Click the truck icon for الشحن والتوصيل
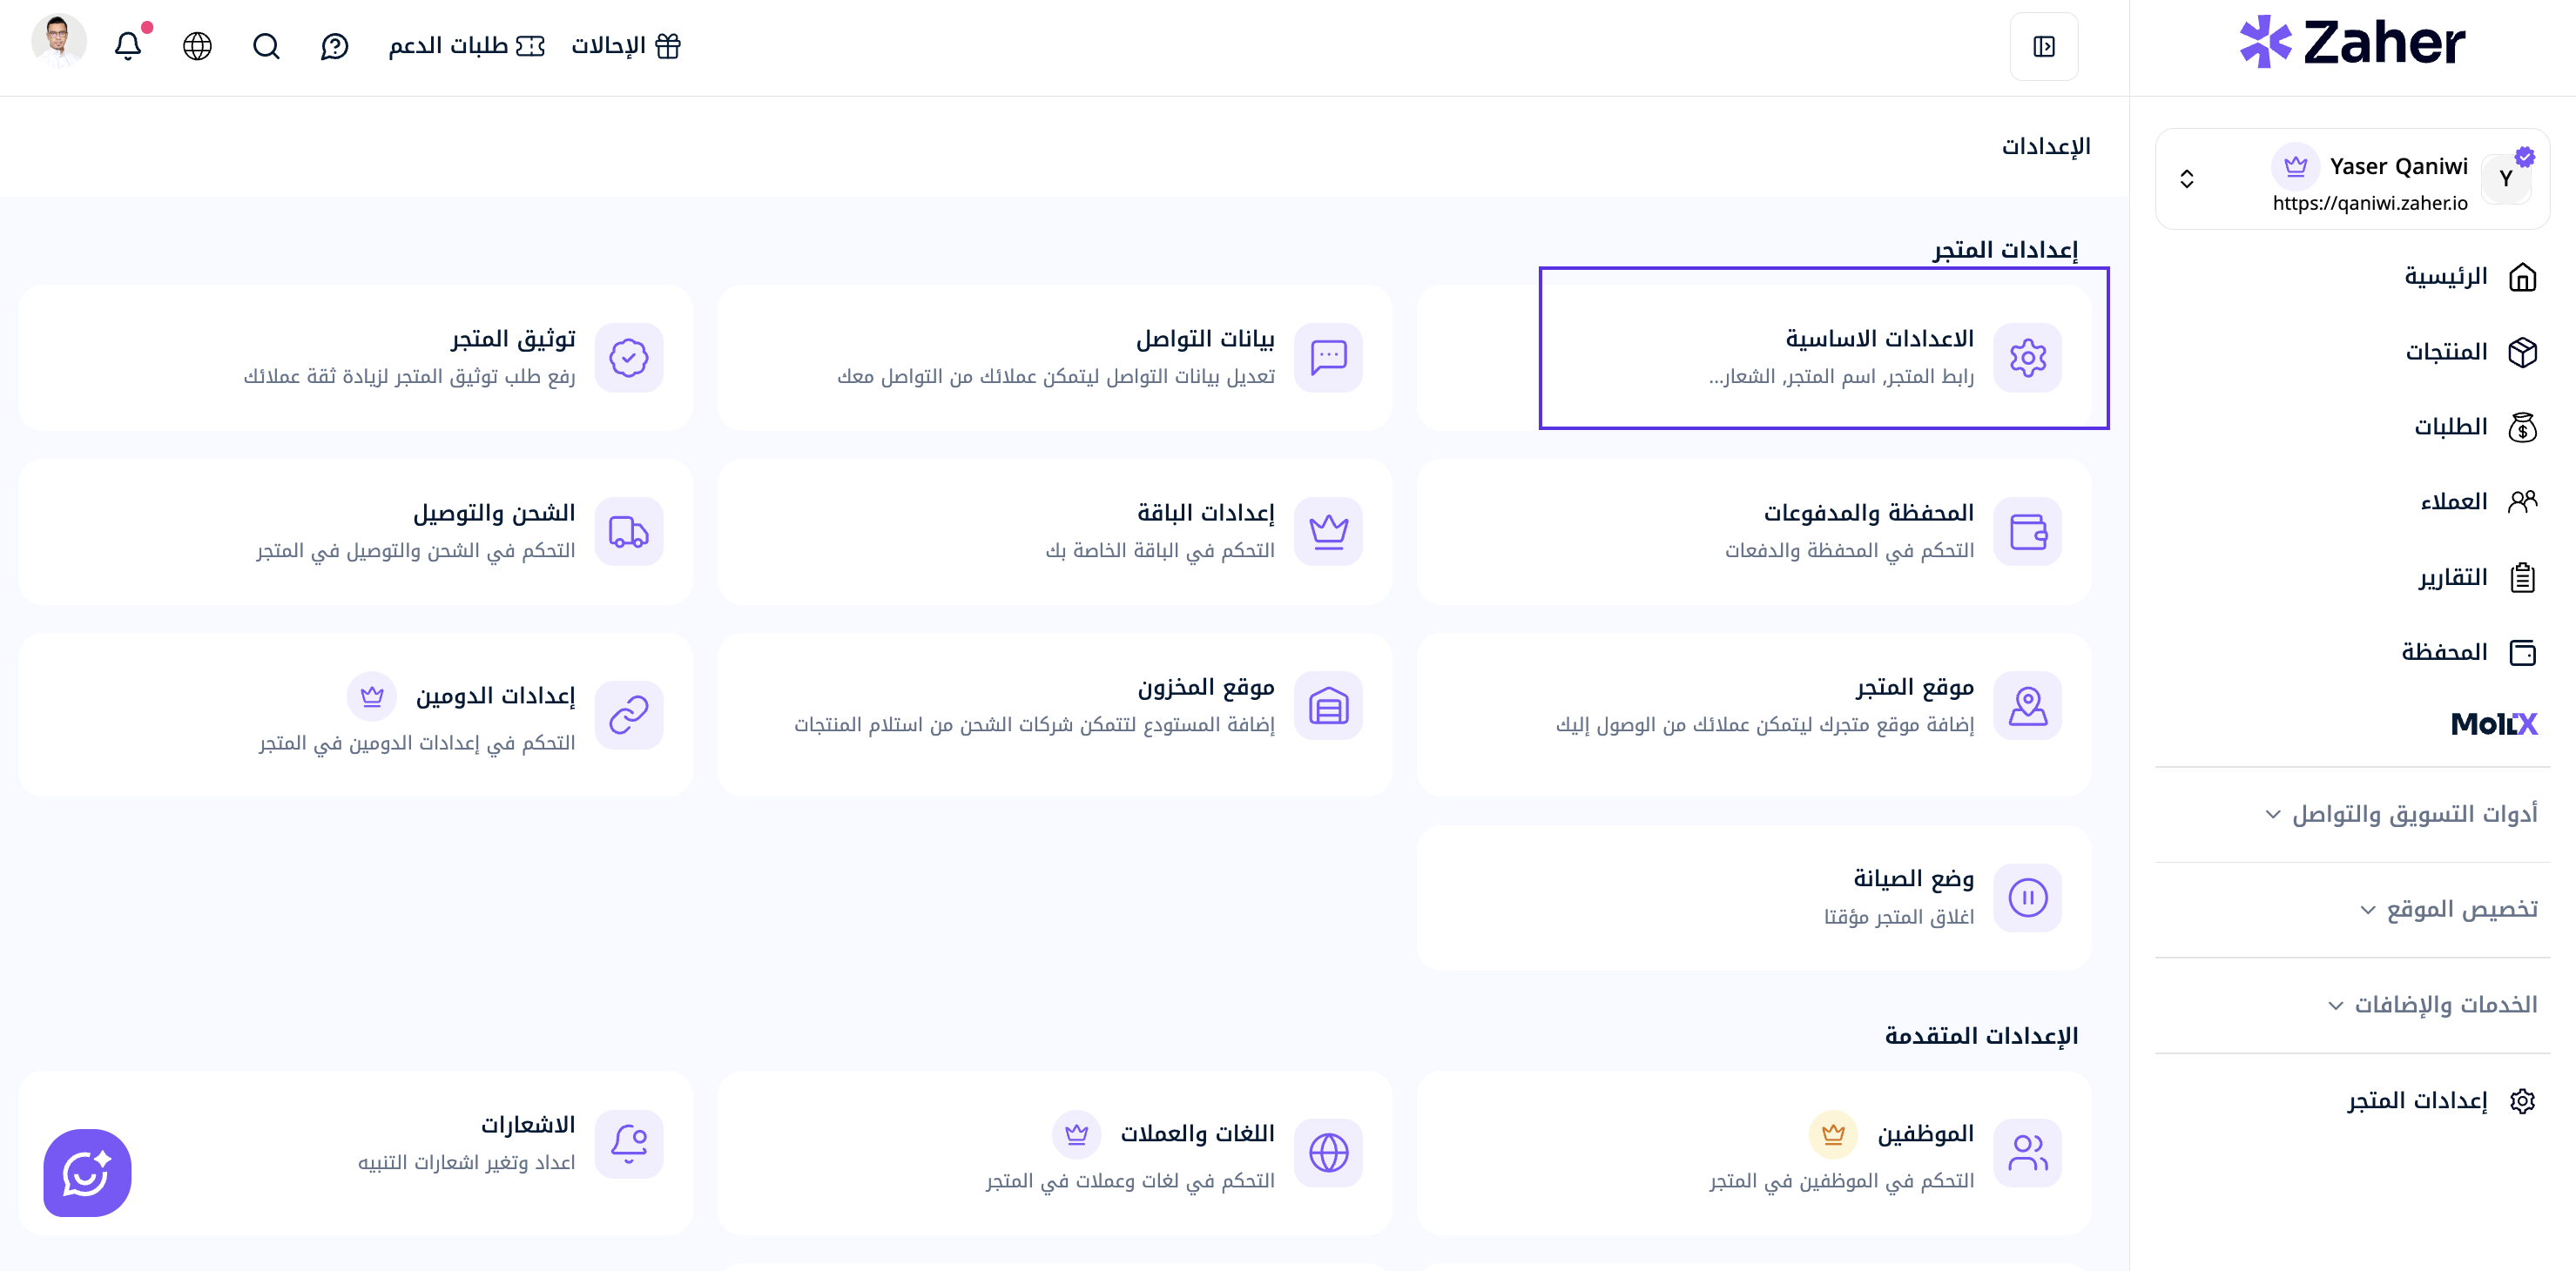Screen dimensions: 2576x1271 pos(629,531)
